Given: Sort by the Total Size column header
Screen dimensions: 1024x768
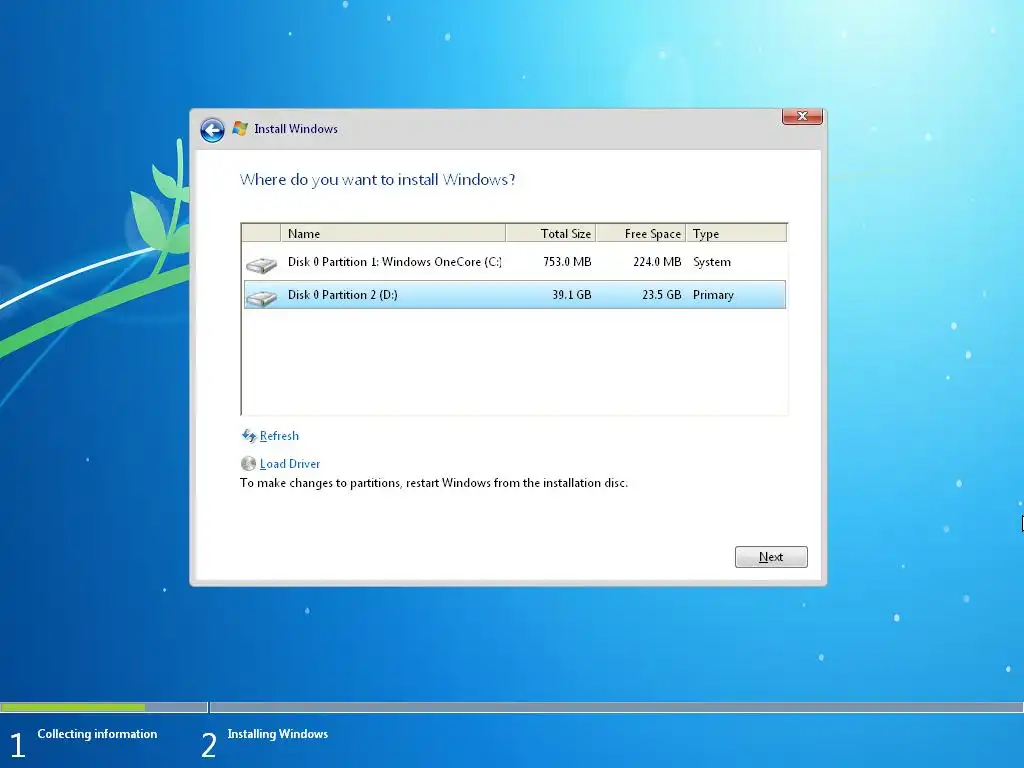Looking at the screenshot, I should point(551,233).
